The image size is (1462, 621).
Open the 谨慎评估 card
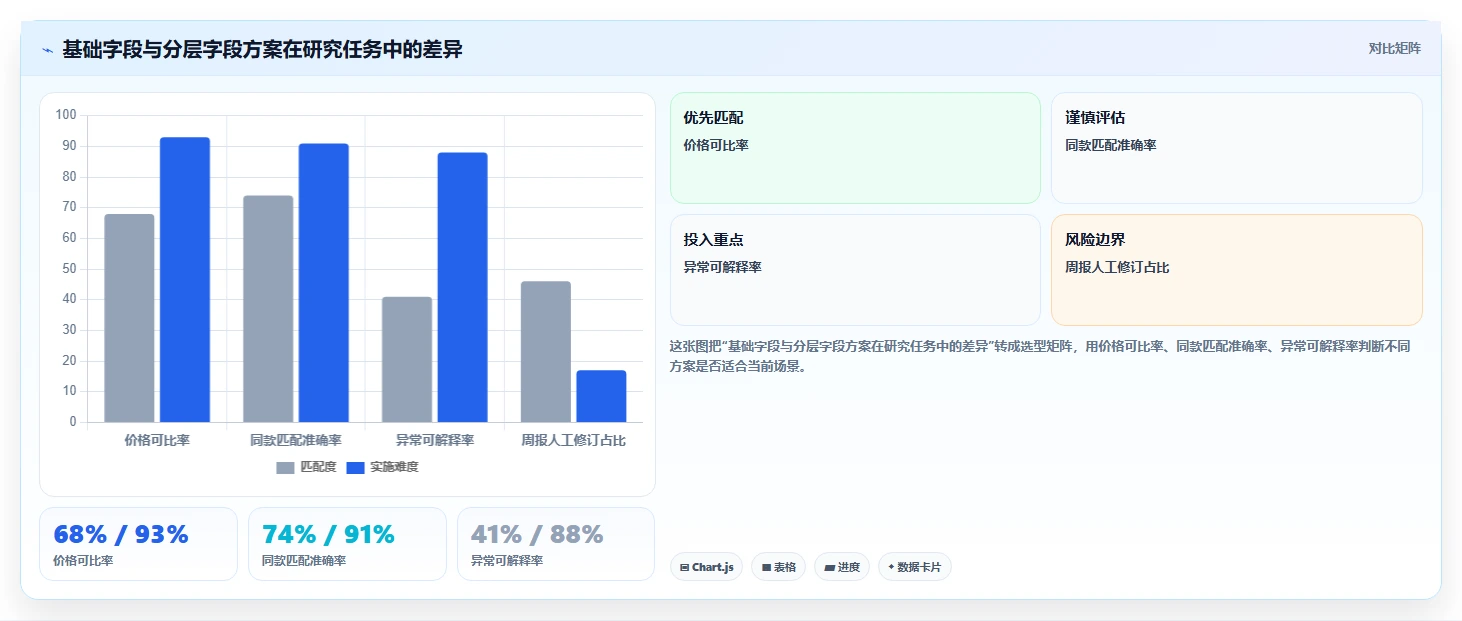click(1237, 148)
